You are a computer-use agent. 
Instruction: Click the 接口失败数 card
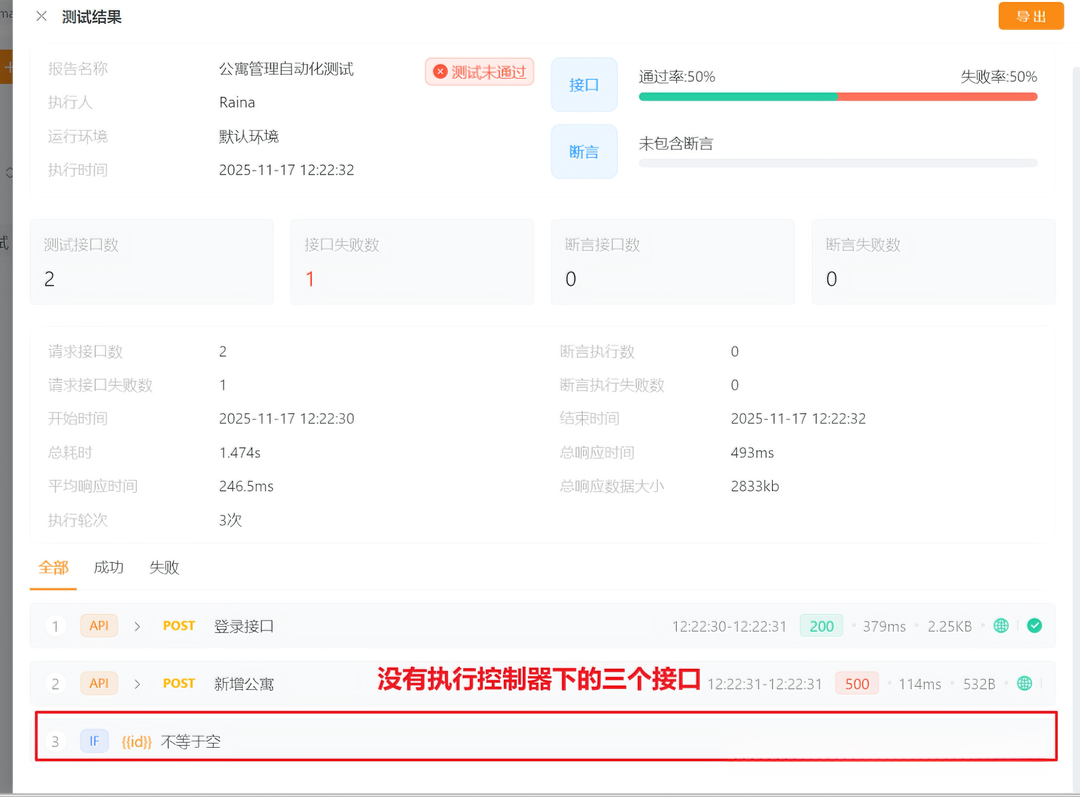pyautogui.click(x=412, y=262)
